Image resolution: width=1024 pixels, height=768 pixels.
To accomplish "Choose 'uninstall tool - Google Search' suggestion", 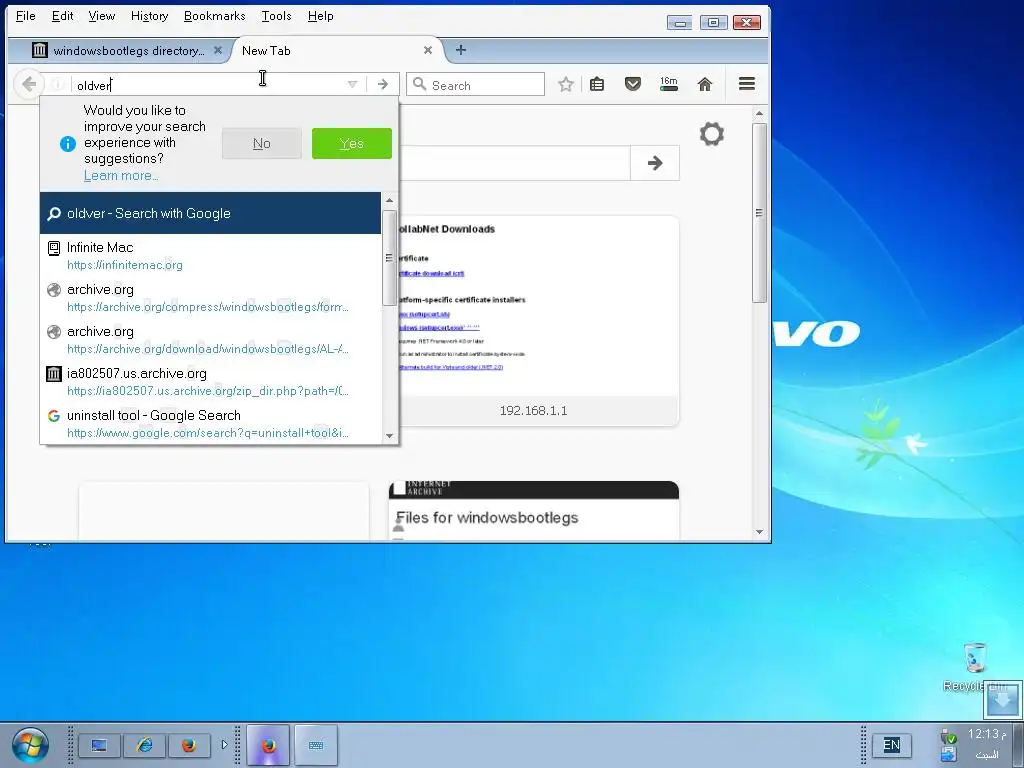I will [210, 423].
